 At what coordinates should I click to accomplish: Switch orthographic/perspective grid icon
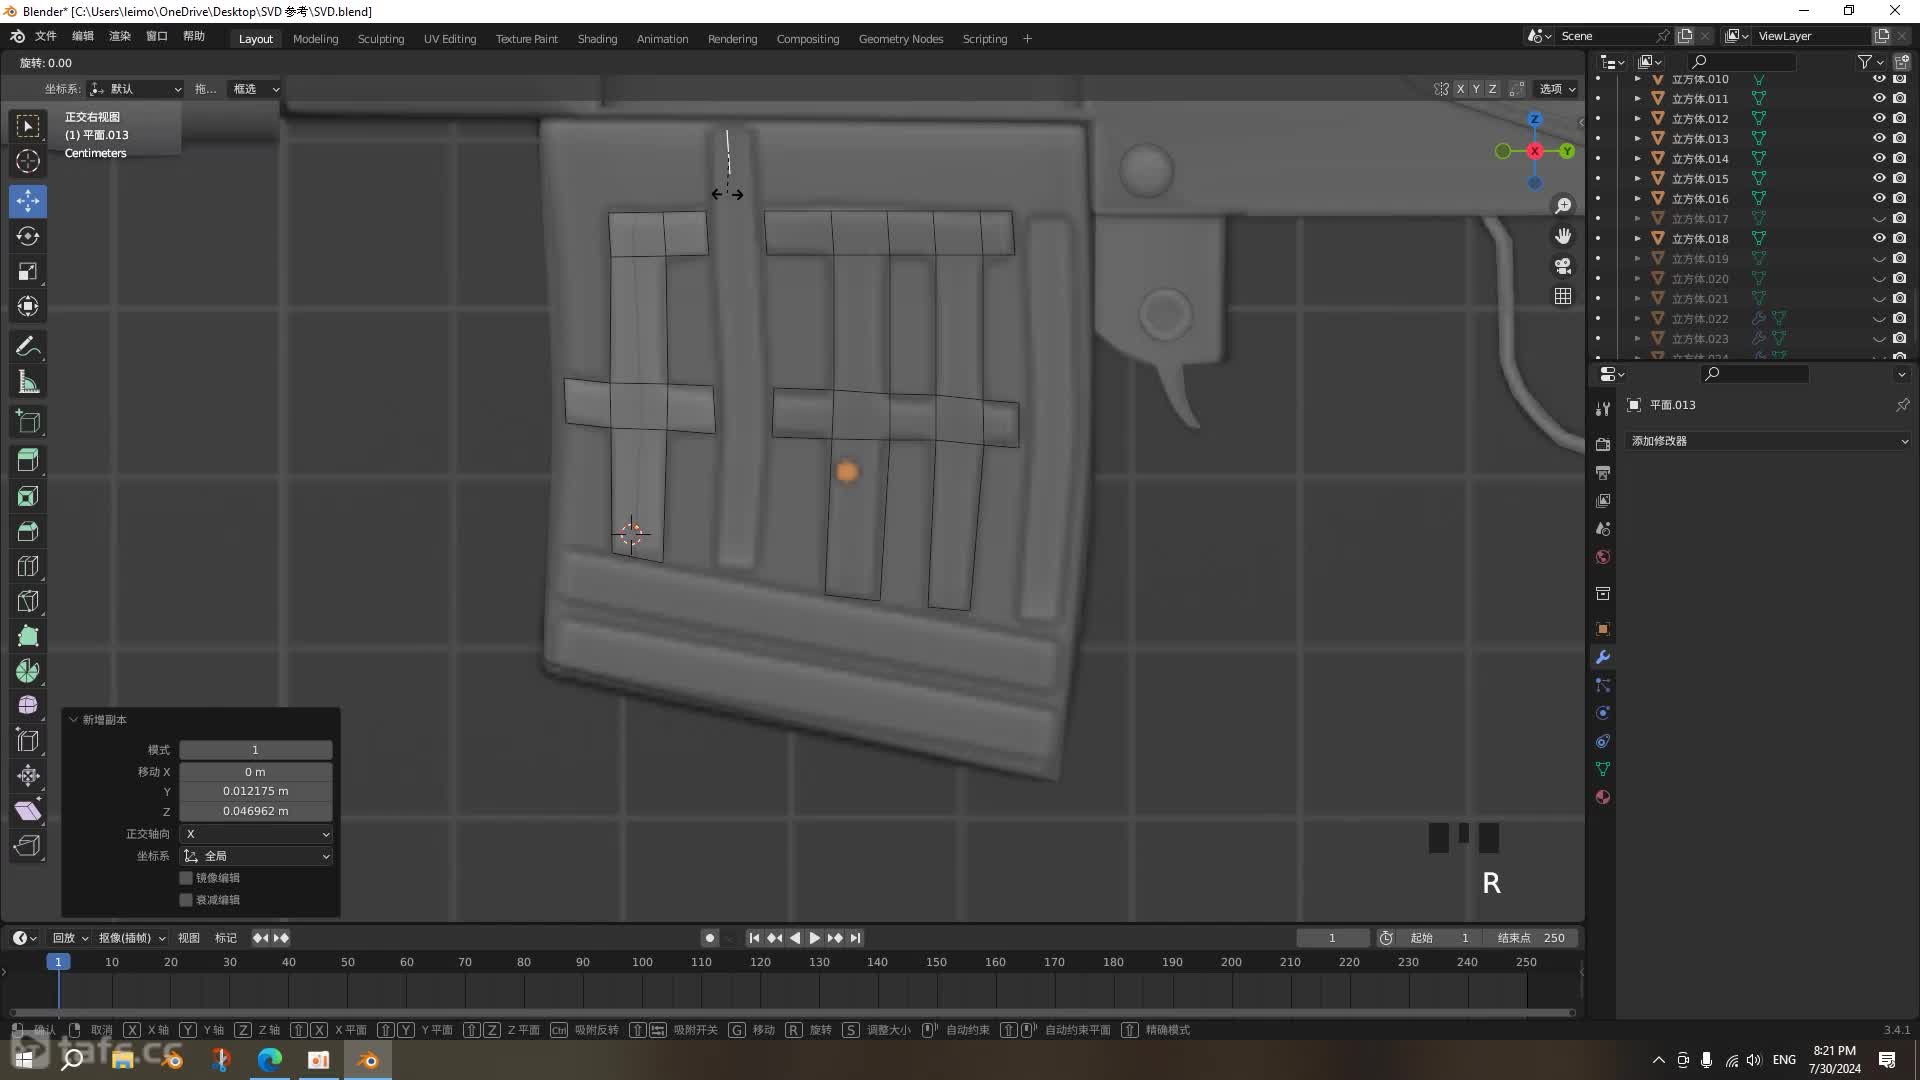(x=1563, y=296)
